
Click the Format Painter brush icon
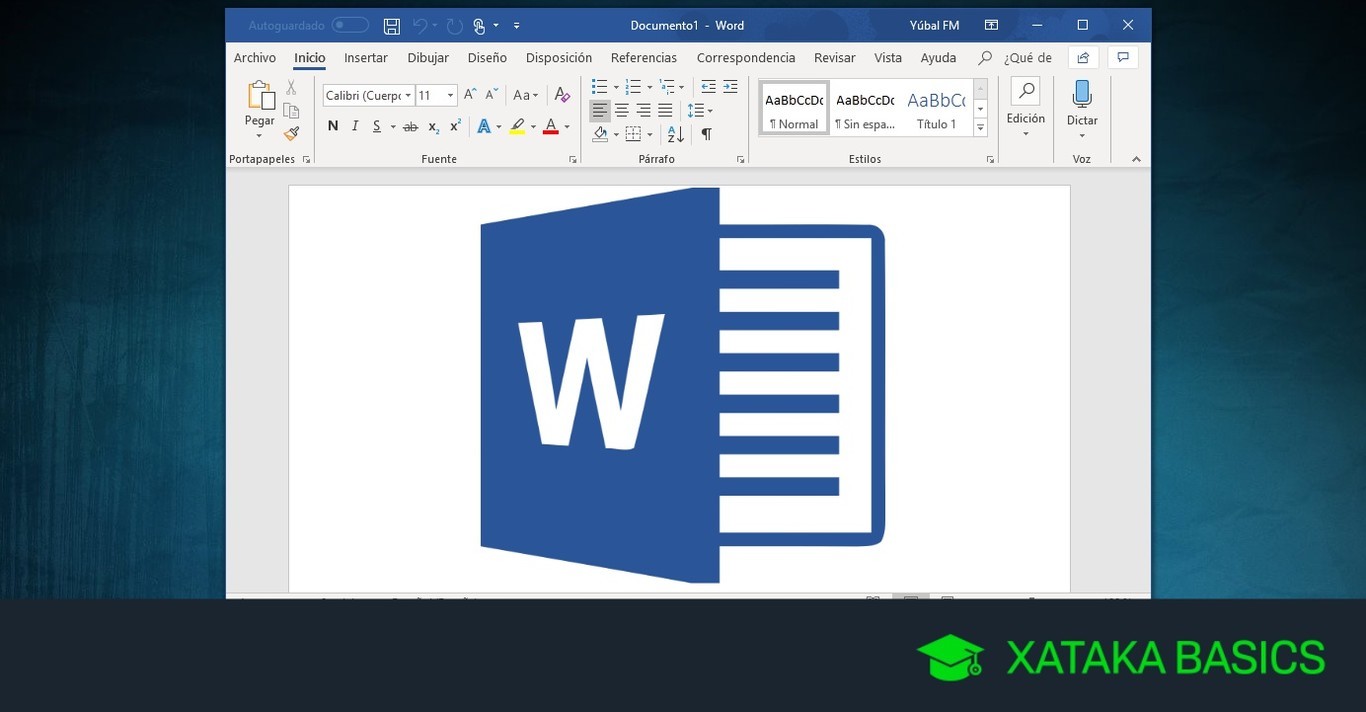[x=291, y=133]
